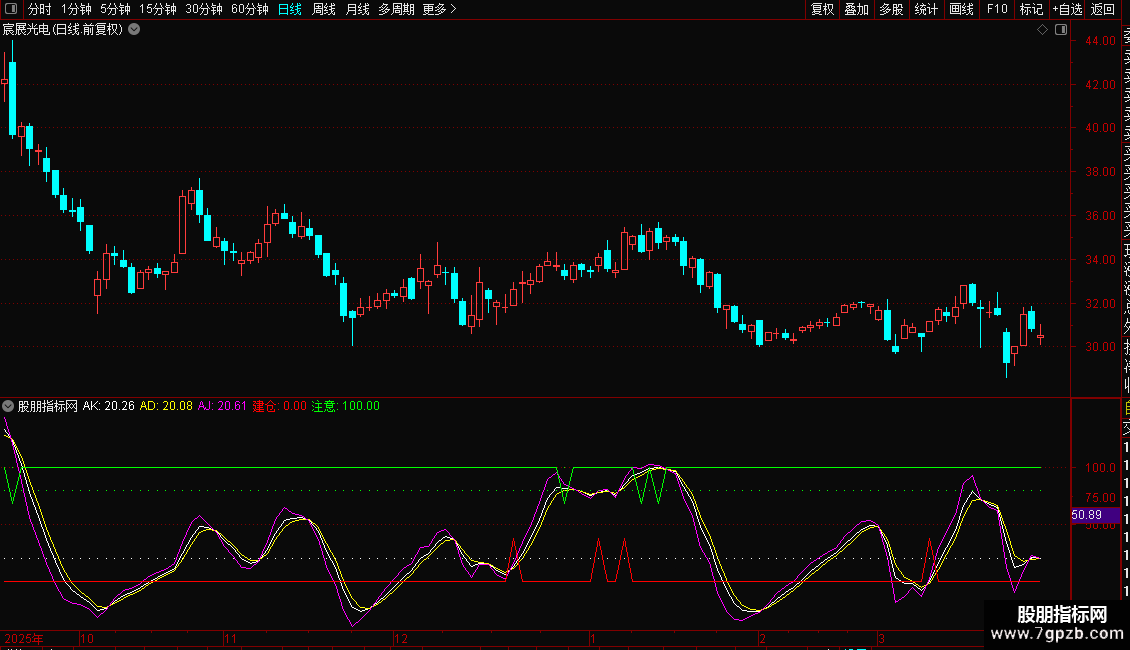Click the 36.00 price axis label
Screen dimensions: 1130x650
coord(1100,215)
